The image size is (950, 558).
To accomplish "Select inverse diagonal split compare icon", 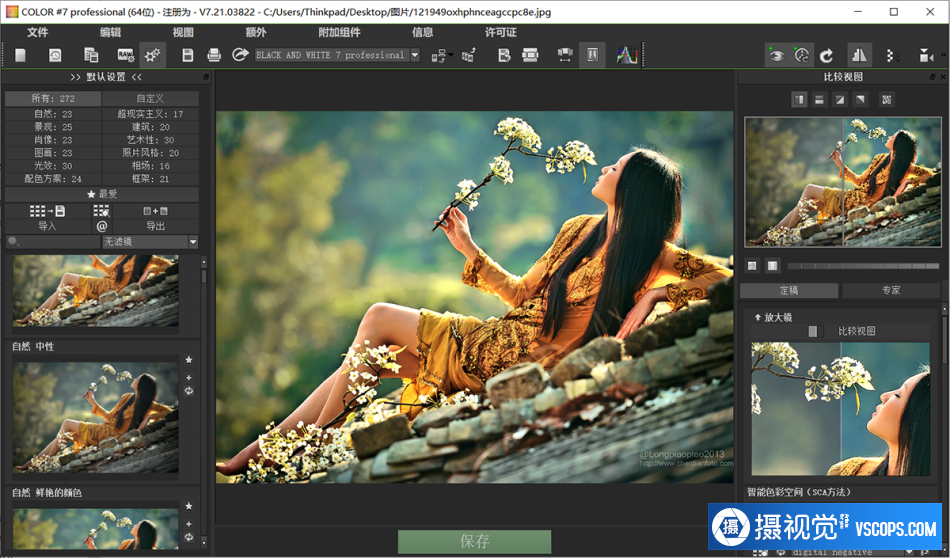I will 860,99.
